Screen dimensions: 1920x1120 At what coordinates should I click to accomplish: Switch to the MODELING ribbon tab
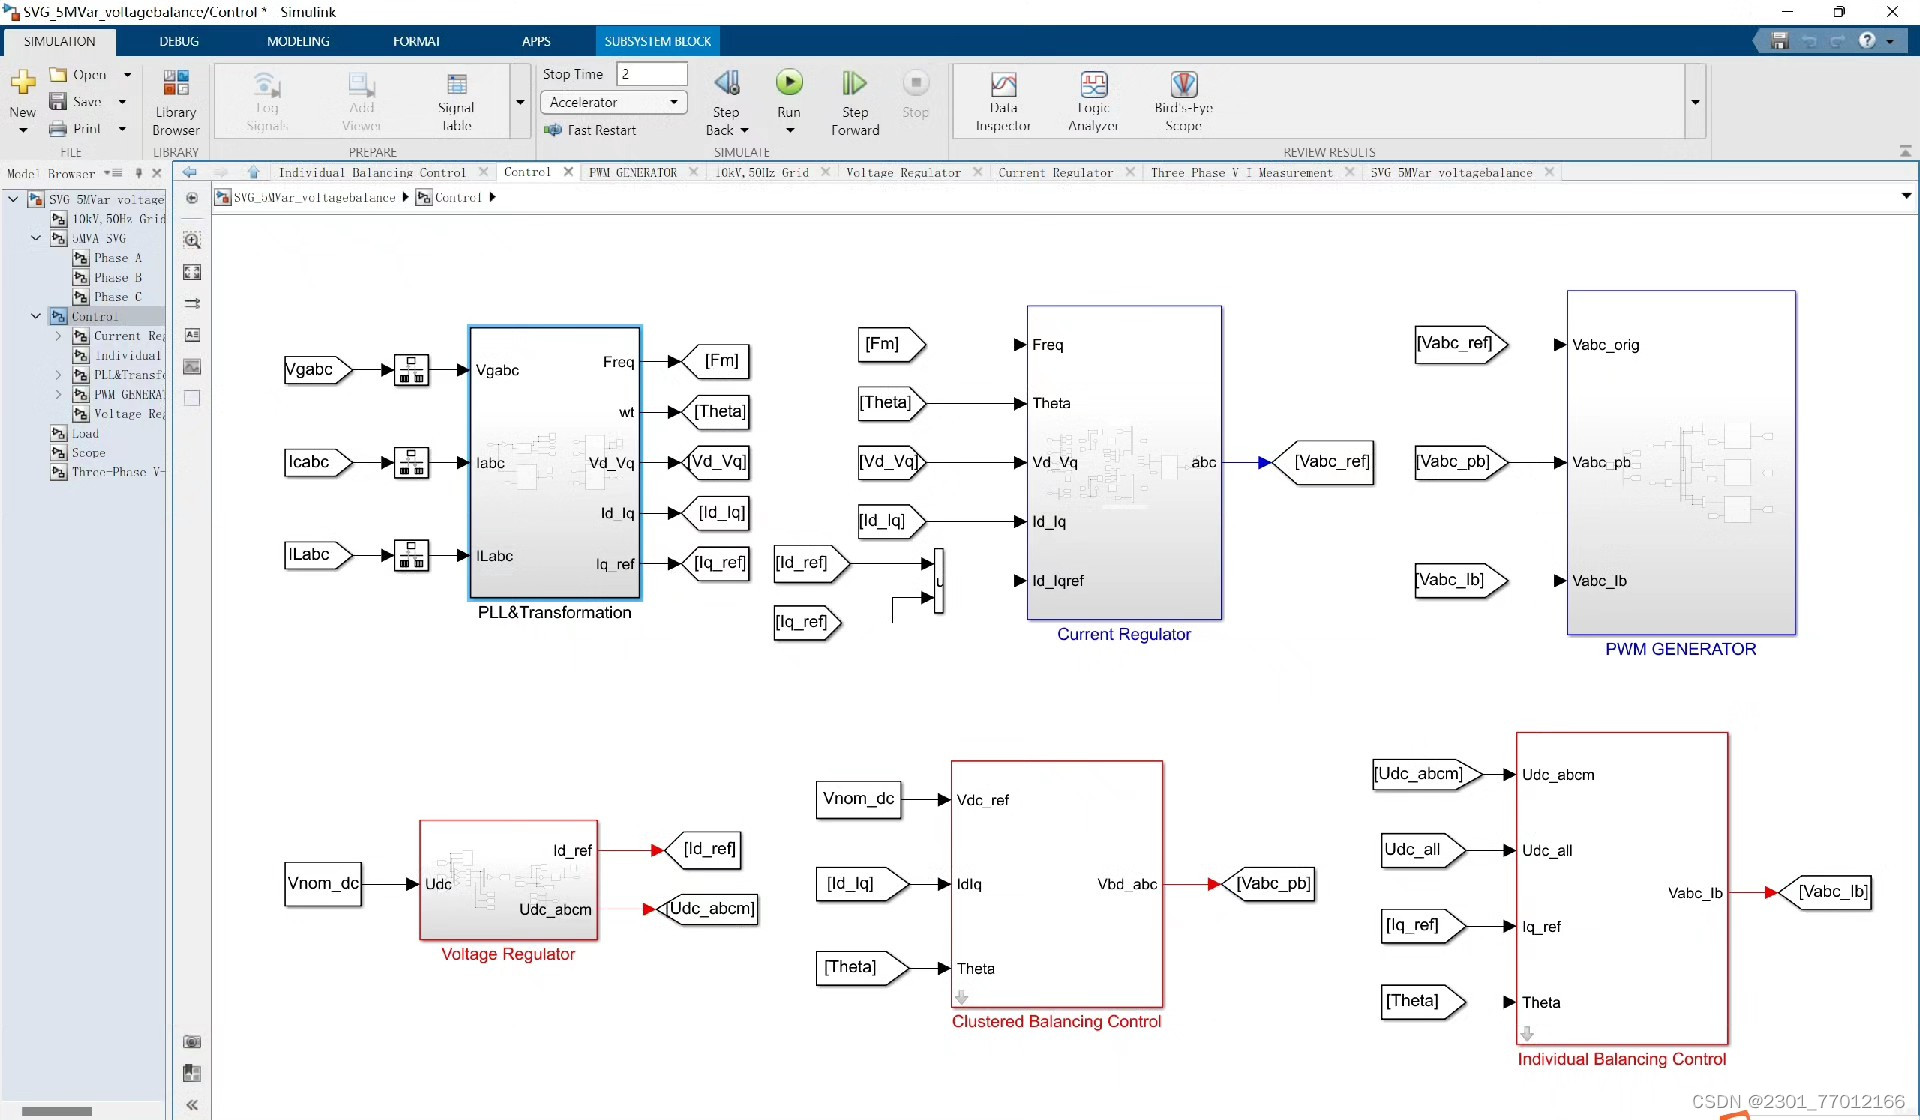(298, 41)
